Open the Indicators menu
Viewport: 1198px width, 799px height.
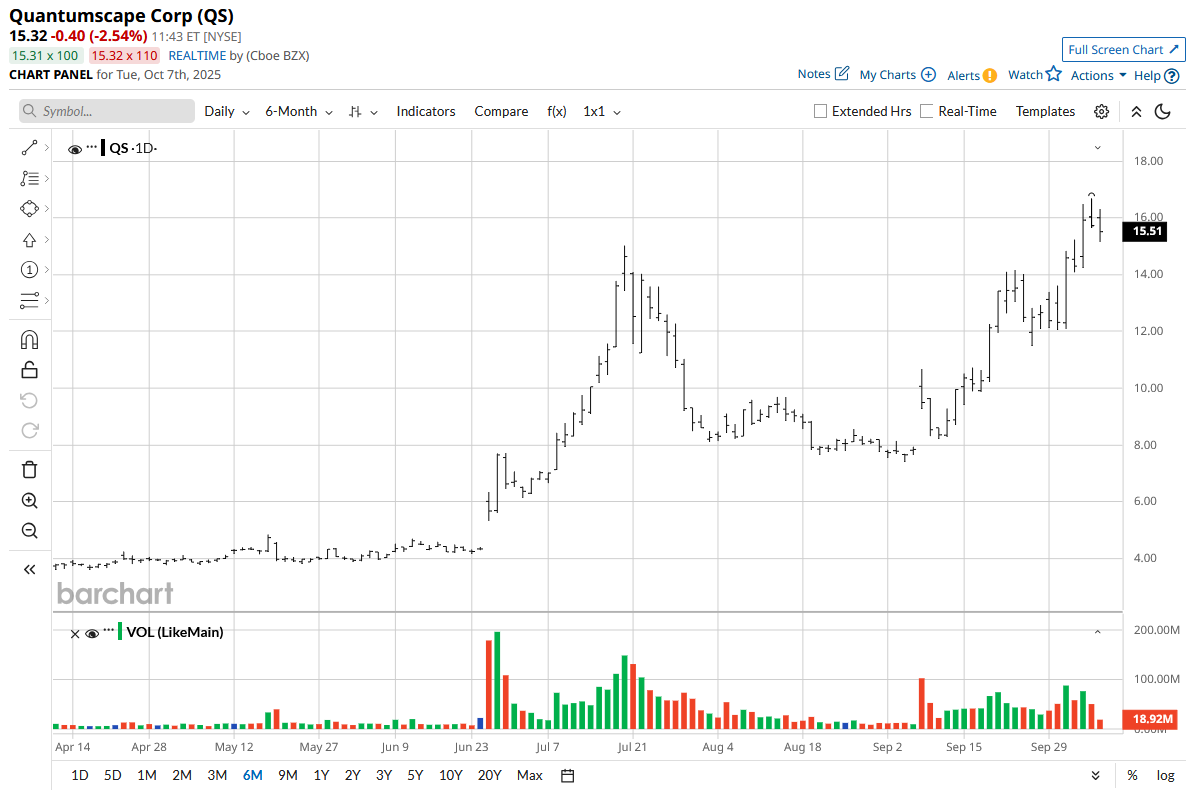(426, 112)
